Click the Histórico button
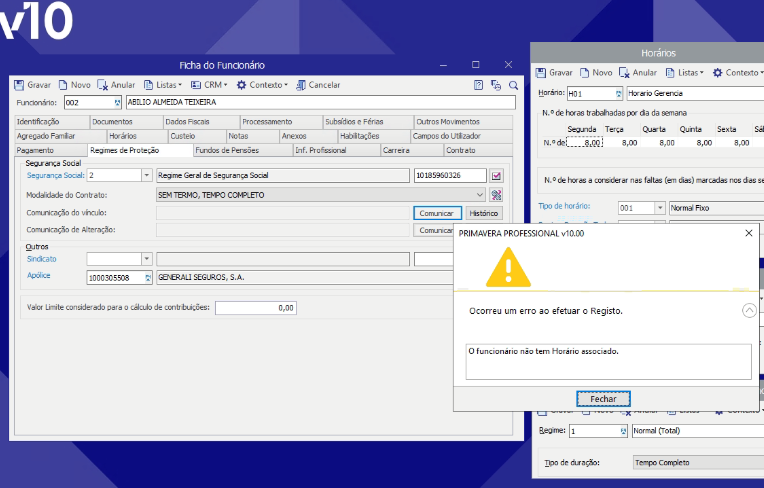Screen dimensions: 764x488 tap(484, 213)
